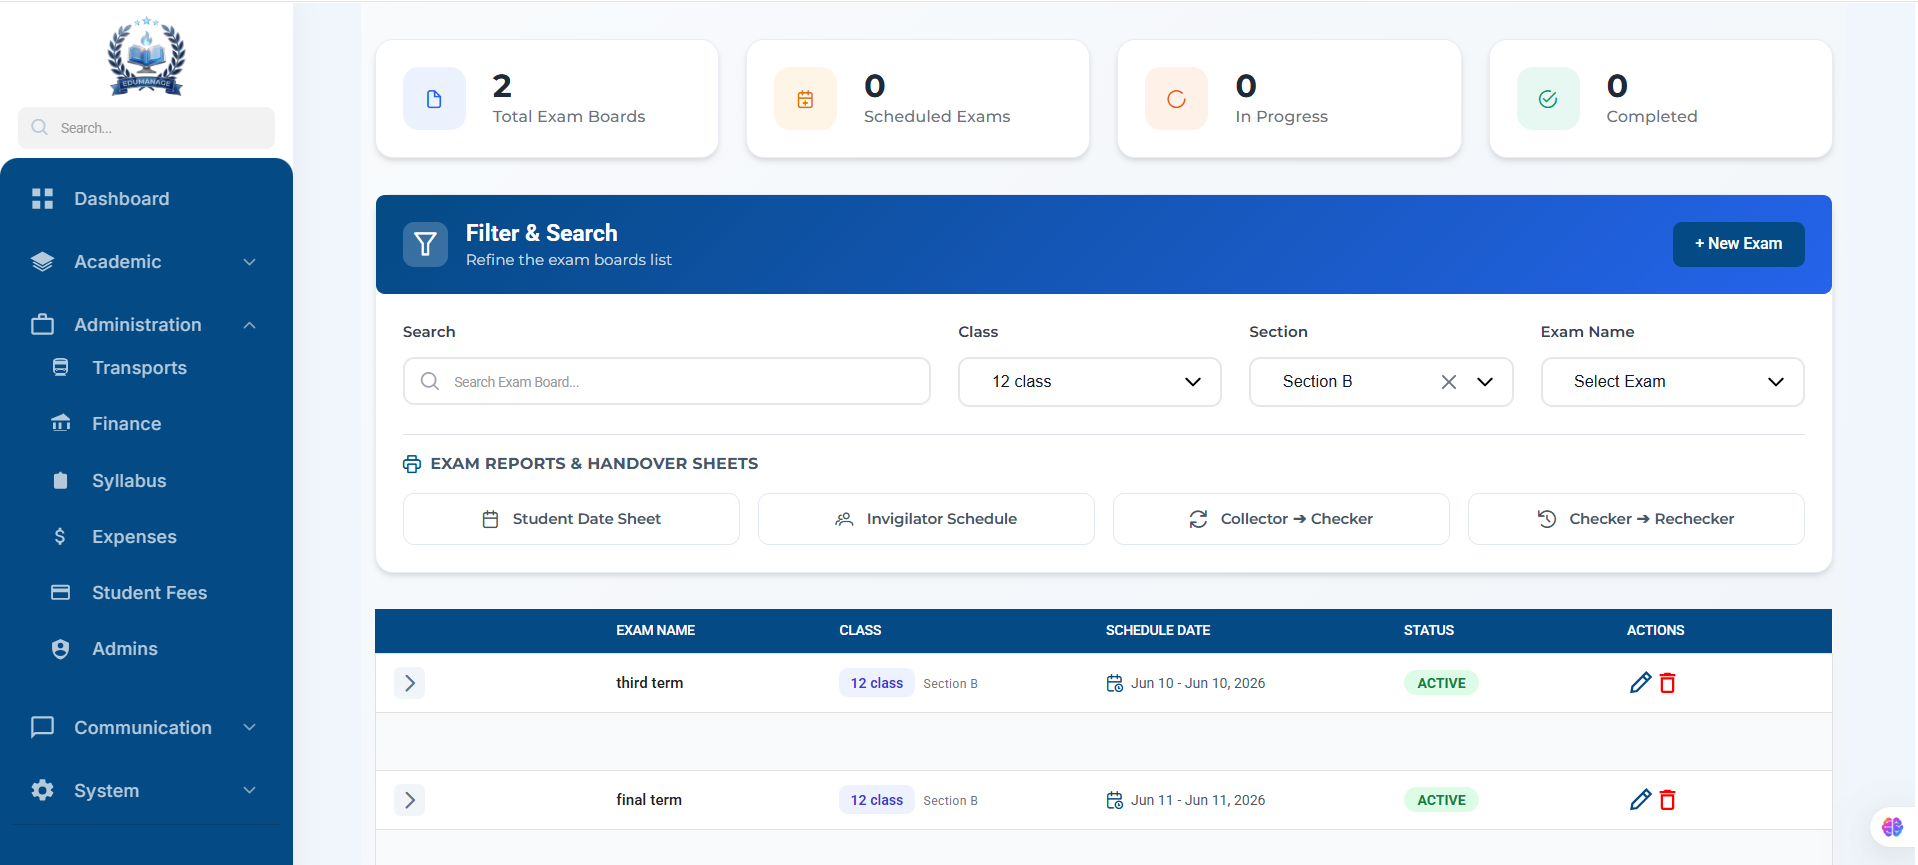Click the final term exam name

(x=649, y=800)
